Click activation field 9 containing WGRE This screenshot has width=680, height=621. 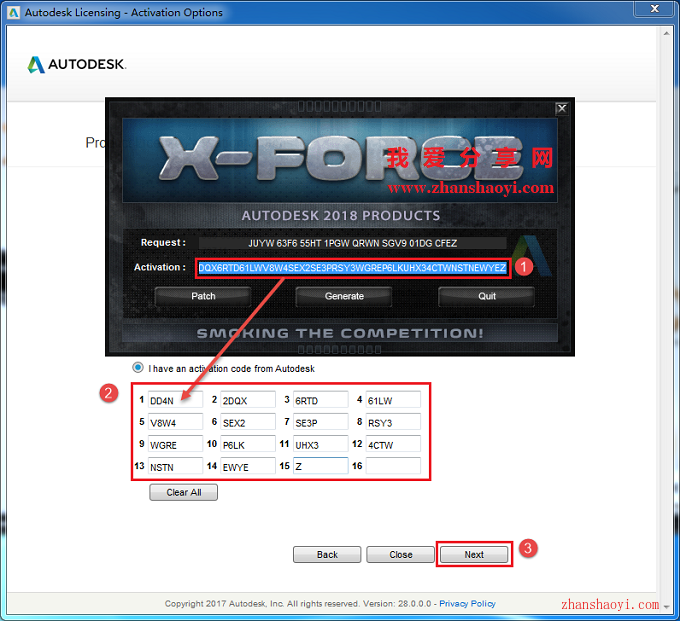tap(175, 444)
